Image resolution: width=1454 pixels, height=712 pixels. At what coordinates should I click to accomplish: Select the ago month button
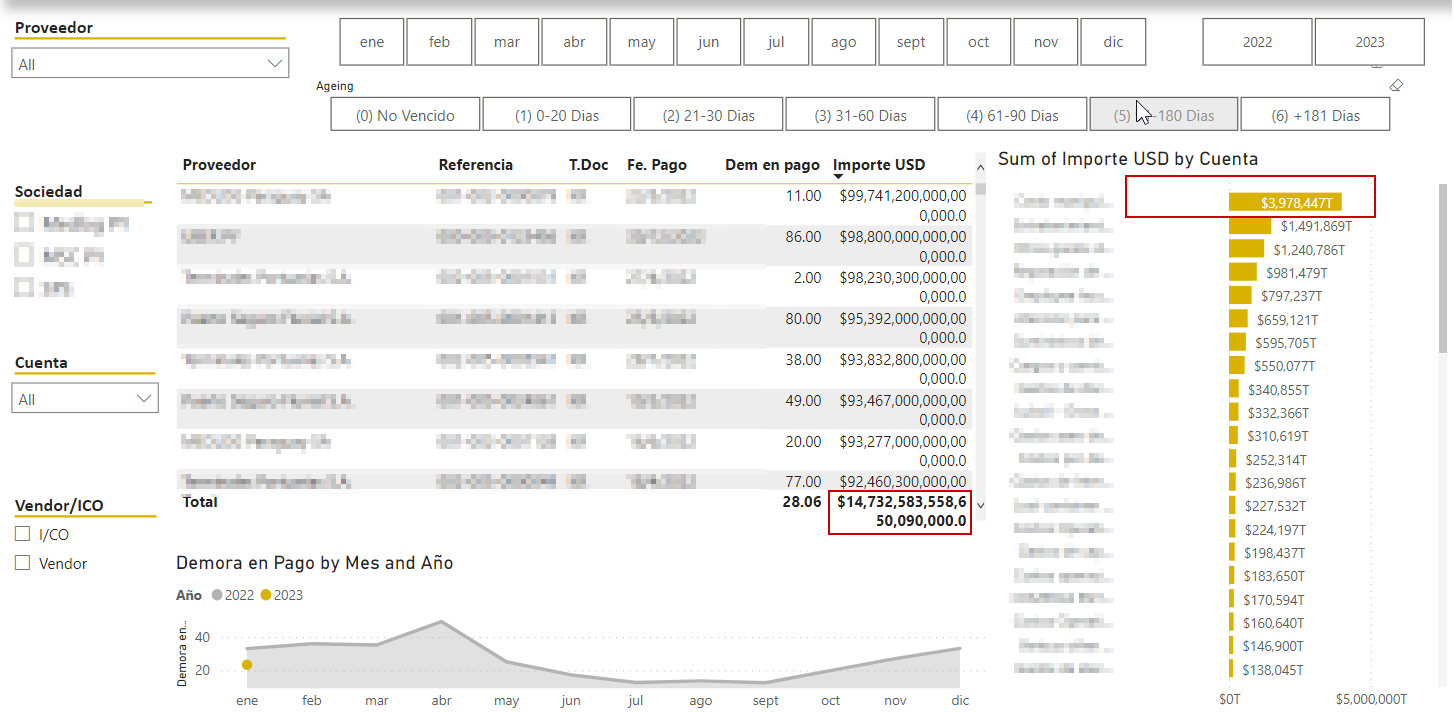coord(844,42)
